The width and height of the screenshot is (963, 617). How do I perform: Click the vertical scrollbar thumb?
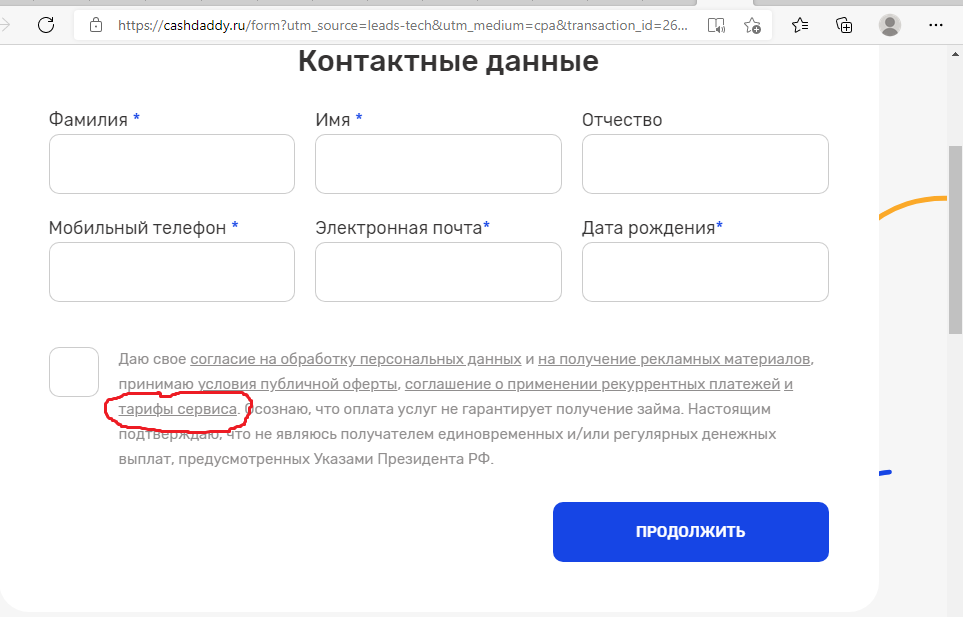click(955, 239)
